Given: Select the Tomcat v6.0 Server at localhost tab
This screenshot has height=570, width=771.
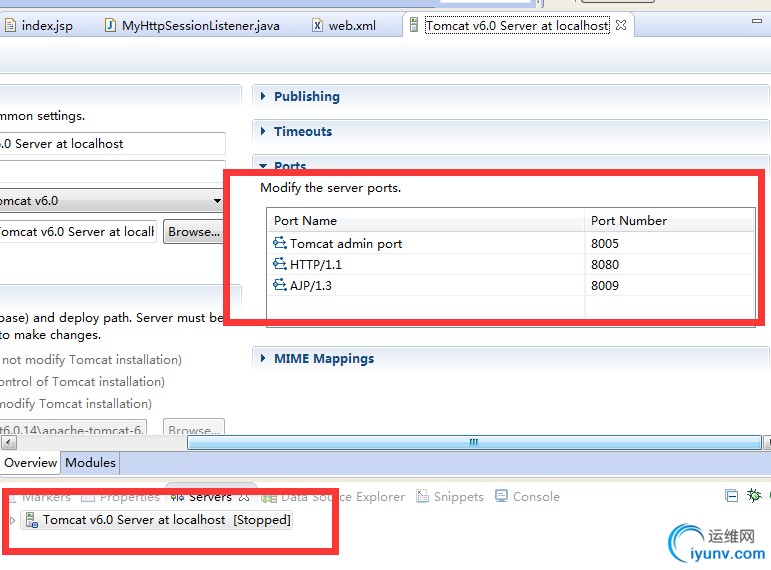Looking at the screenshot, I should pyautogui.click(x=517, y=26).
